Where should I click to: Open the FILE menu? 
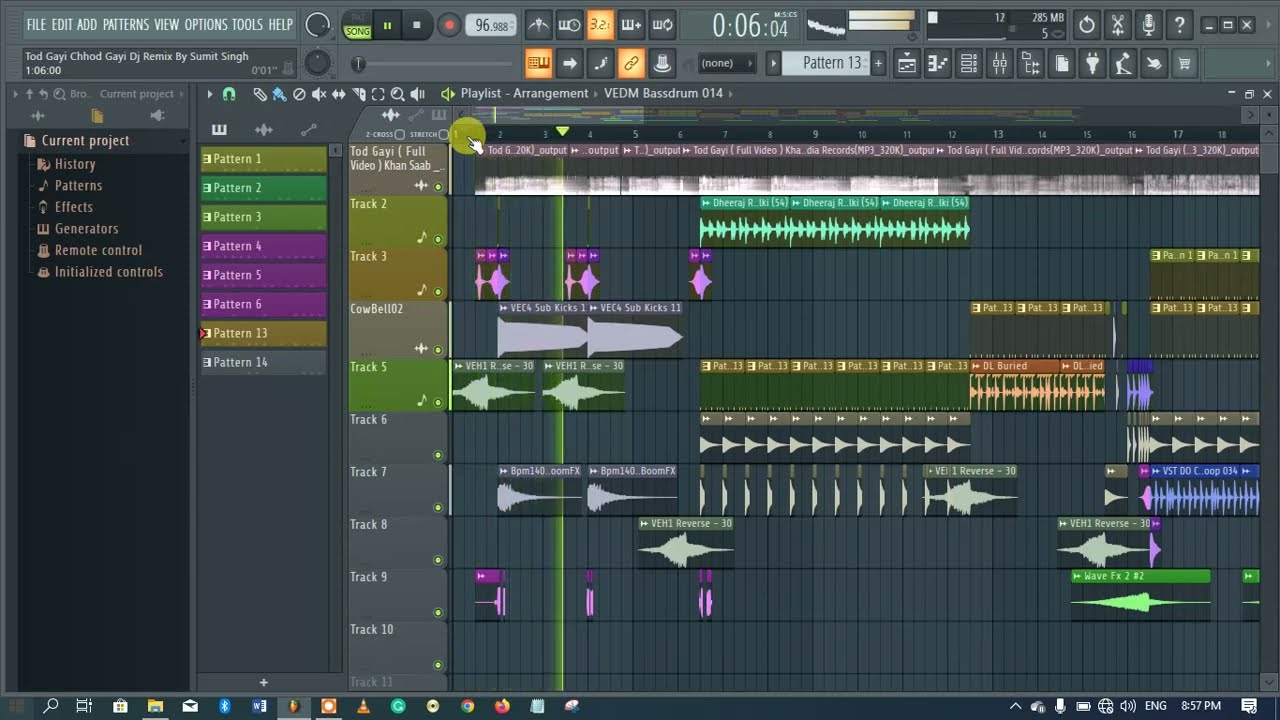tap(37, 25)
